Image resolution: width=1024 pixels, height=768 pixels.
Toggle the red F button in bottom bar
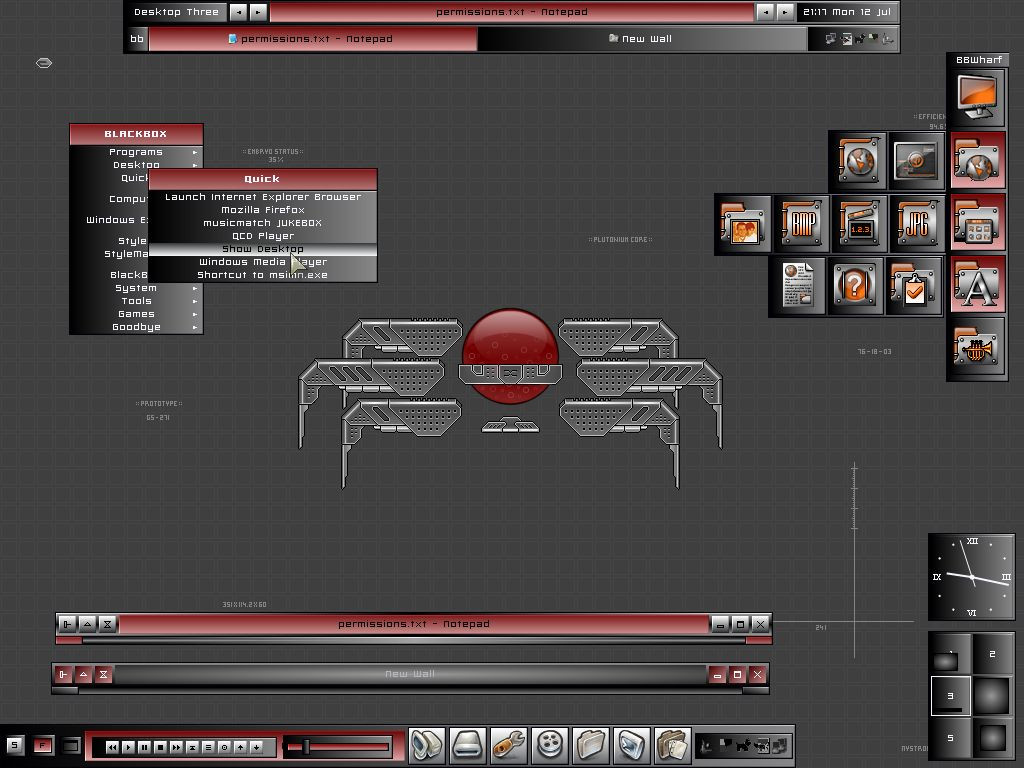tap(42, 745)
